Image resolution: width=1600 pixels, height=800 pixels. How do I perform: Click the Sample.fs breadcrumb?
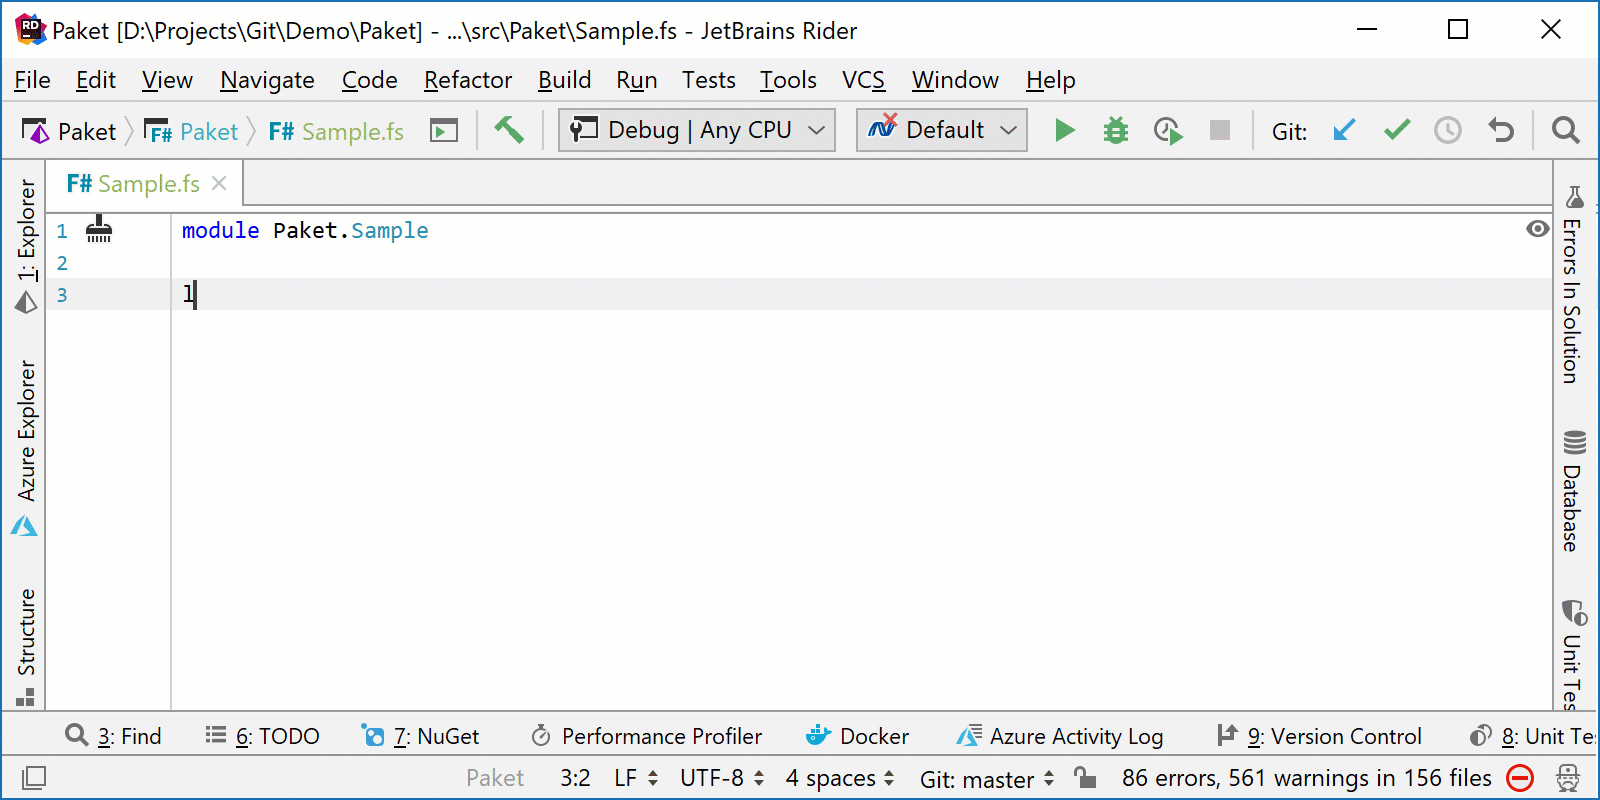pyautogui.click(x=336, y=131)
